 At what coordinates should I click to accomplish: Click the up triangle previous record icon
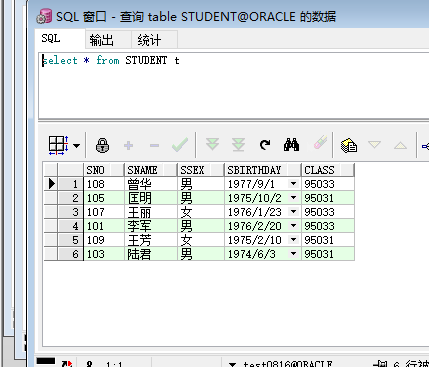[400, 146]
